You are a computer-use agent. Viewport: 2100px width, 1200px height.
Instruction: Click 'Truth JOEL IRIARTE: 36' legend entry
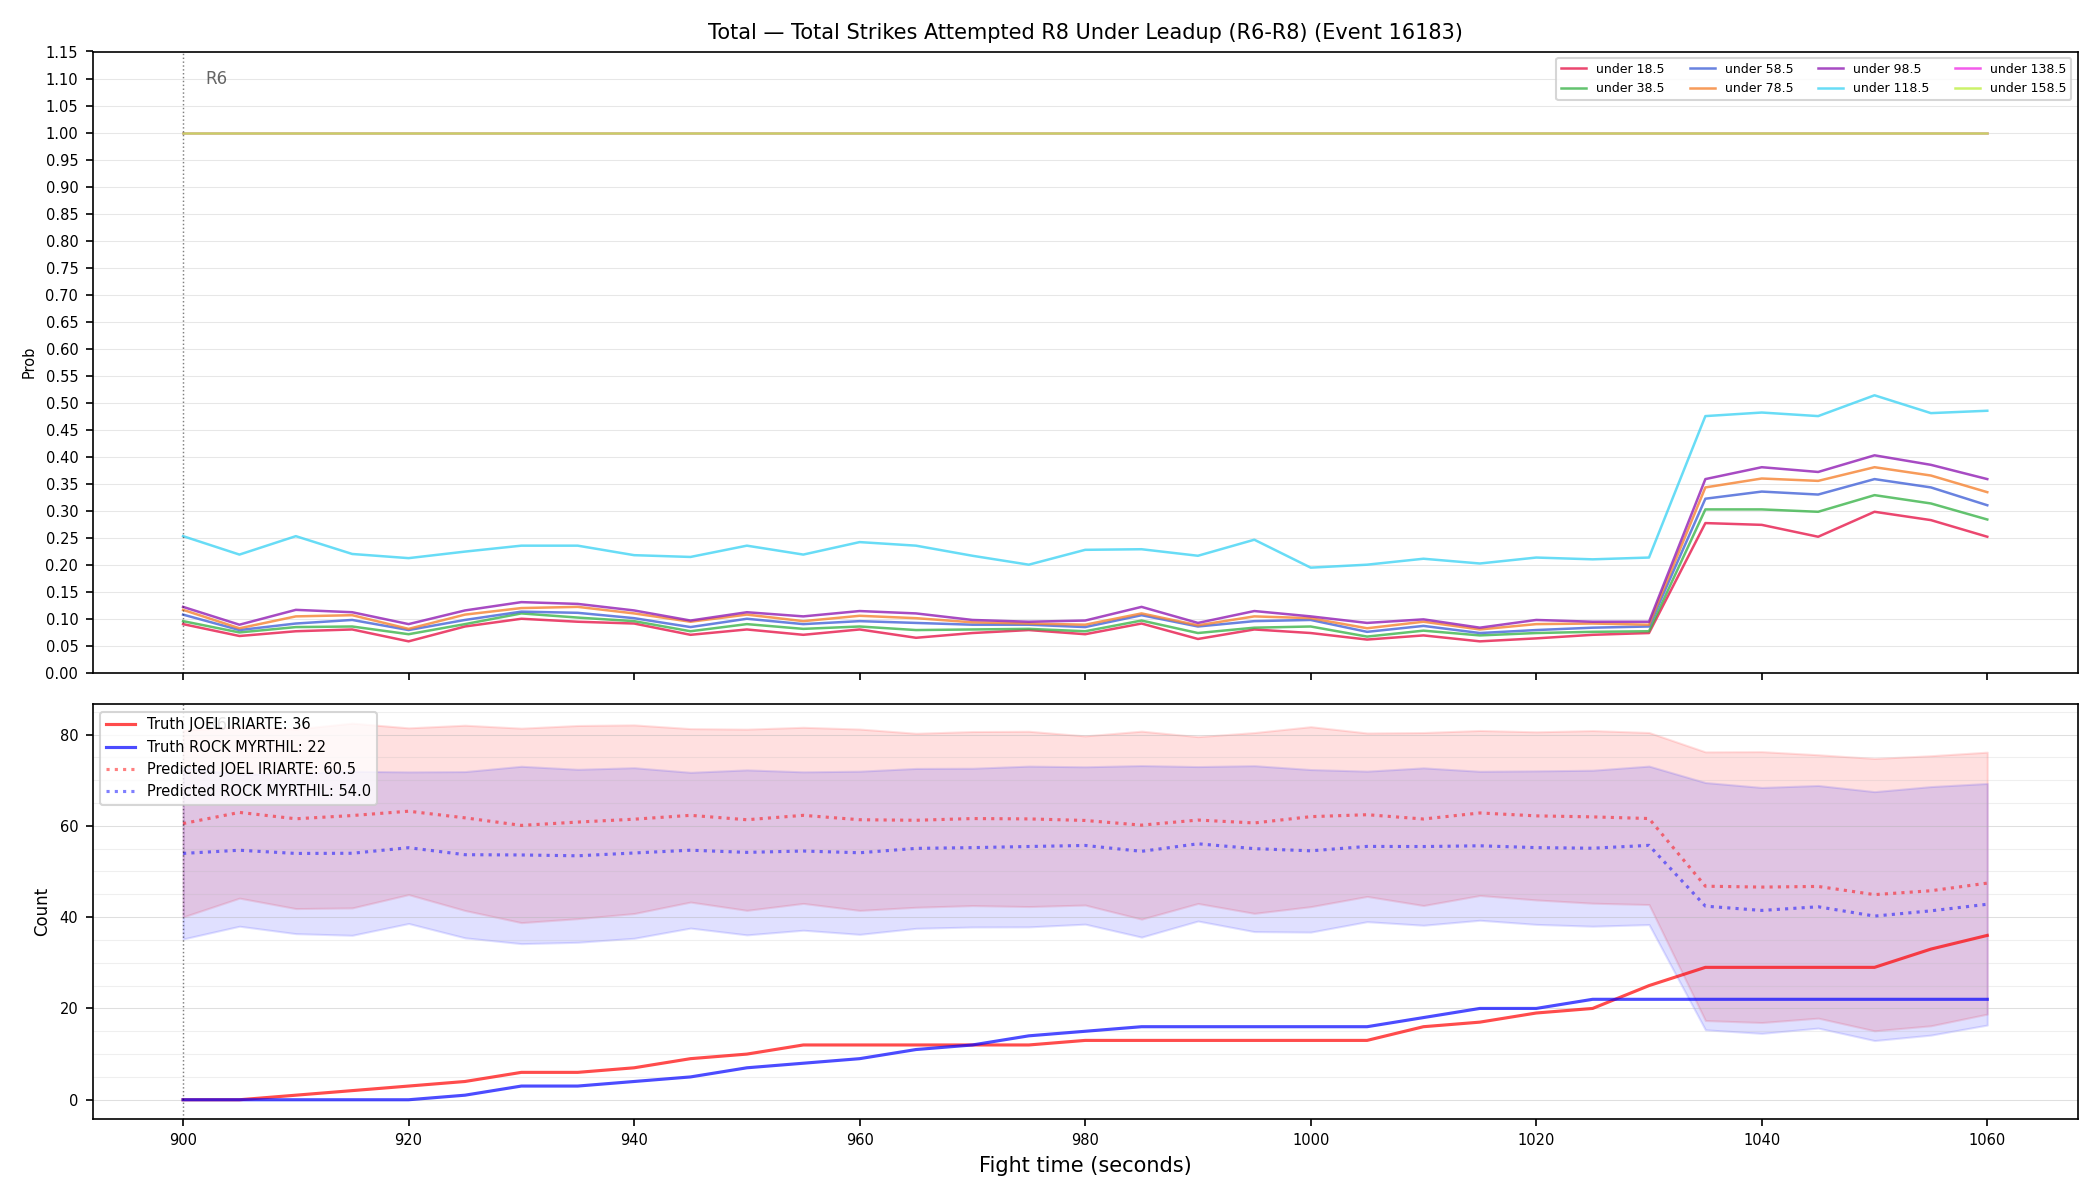[207, 724]
